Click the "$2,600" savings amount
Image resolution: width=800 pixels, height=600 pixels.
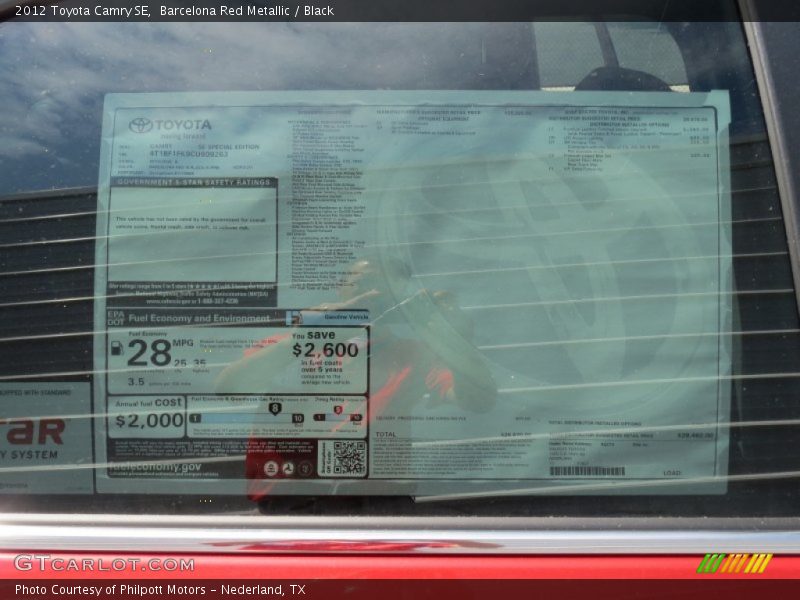[326, 350]
